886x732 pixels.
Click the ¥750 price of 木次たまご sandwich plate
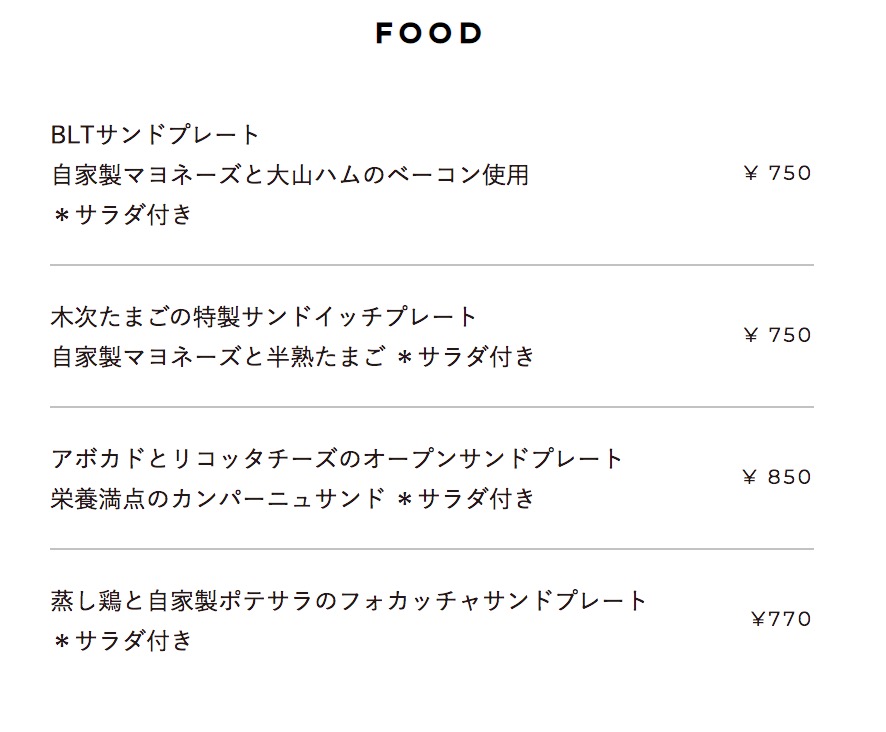777,336
